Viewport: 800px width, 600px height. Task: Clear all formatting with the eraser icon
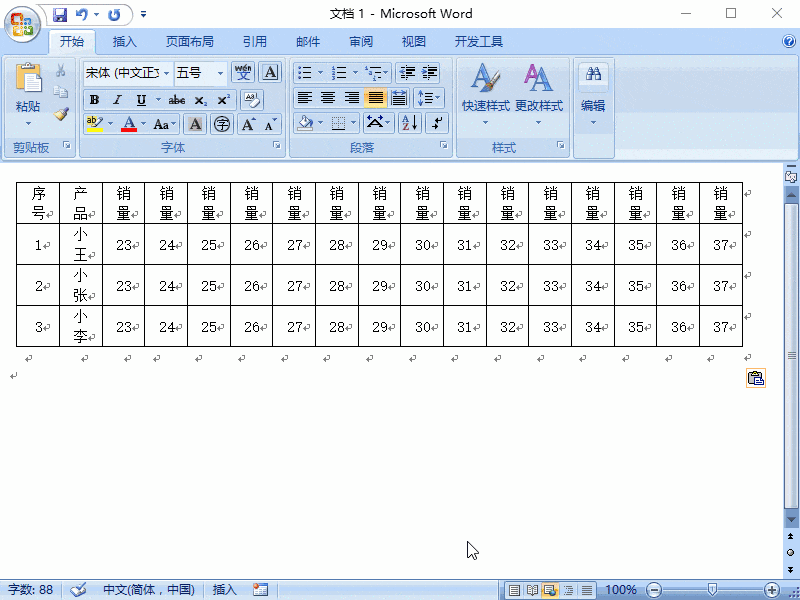coord(254,99)
